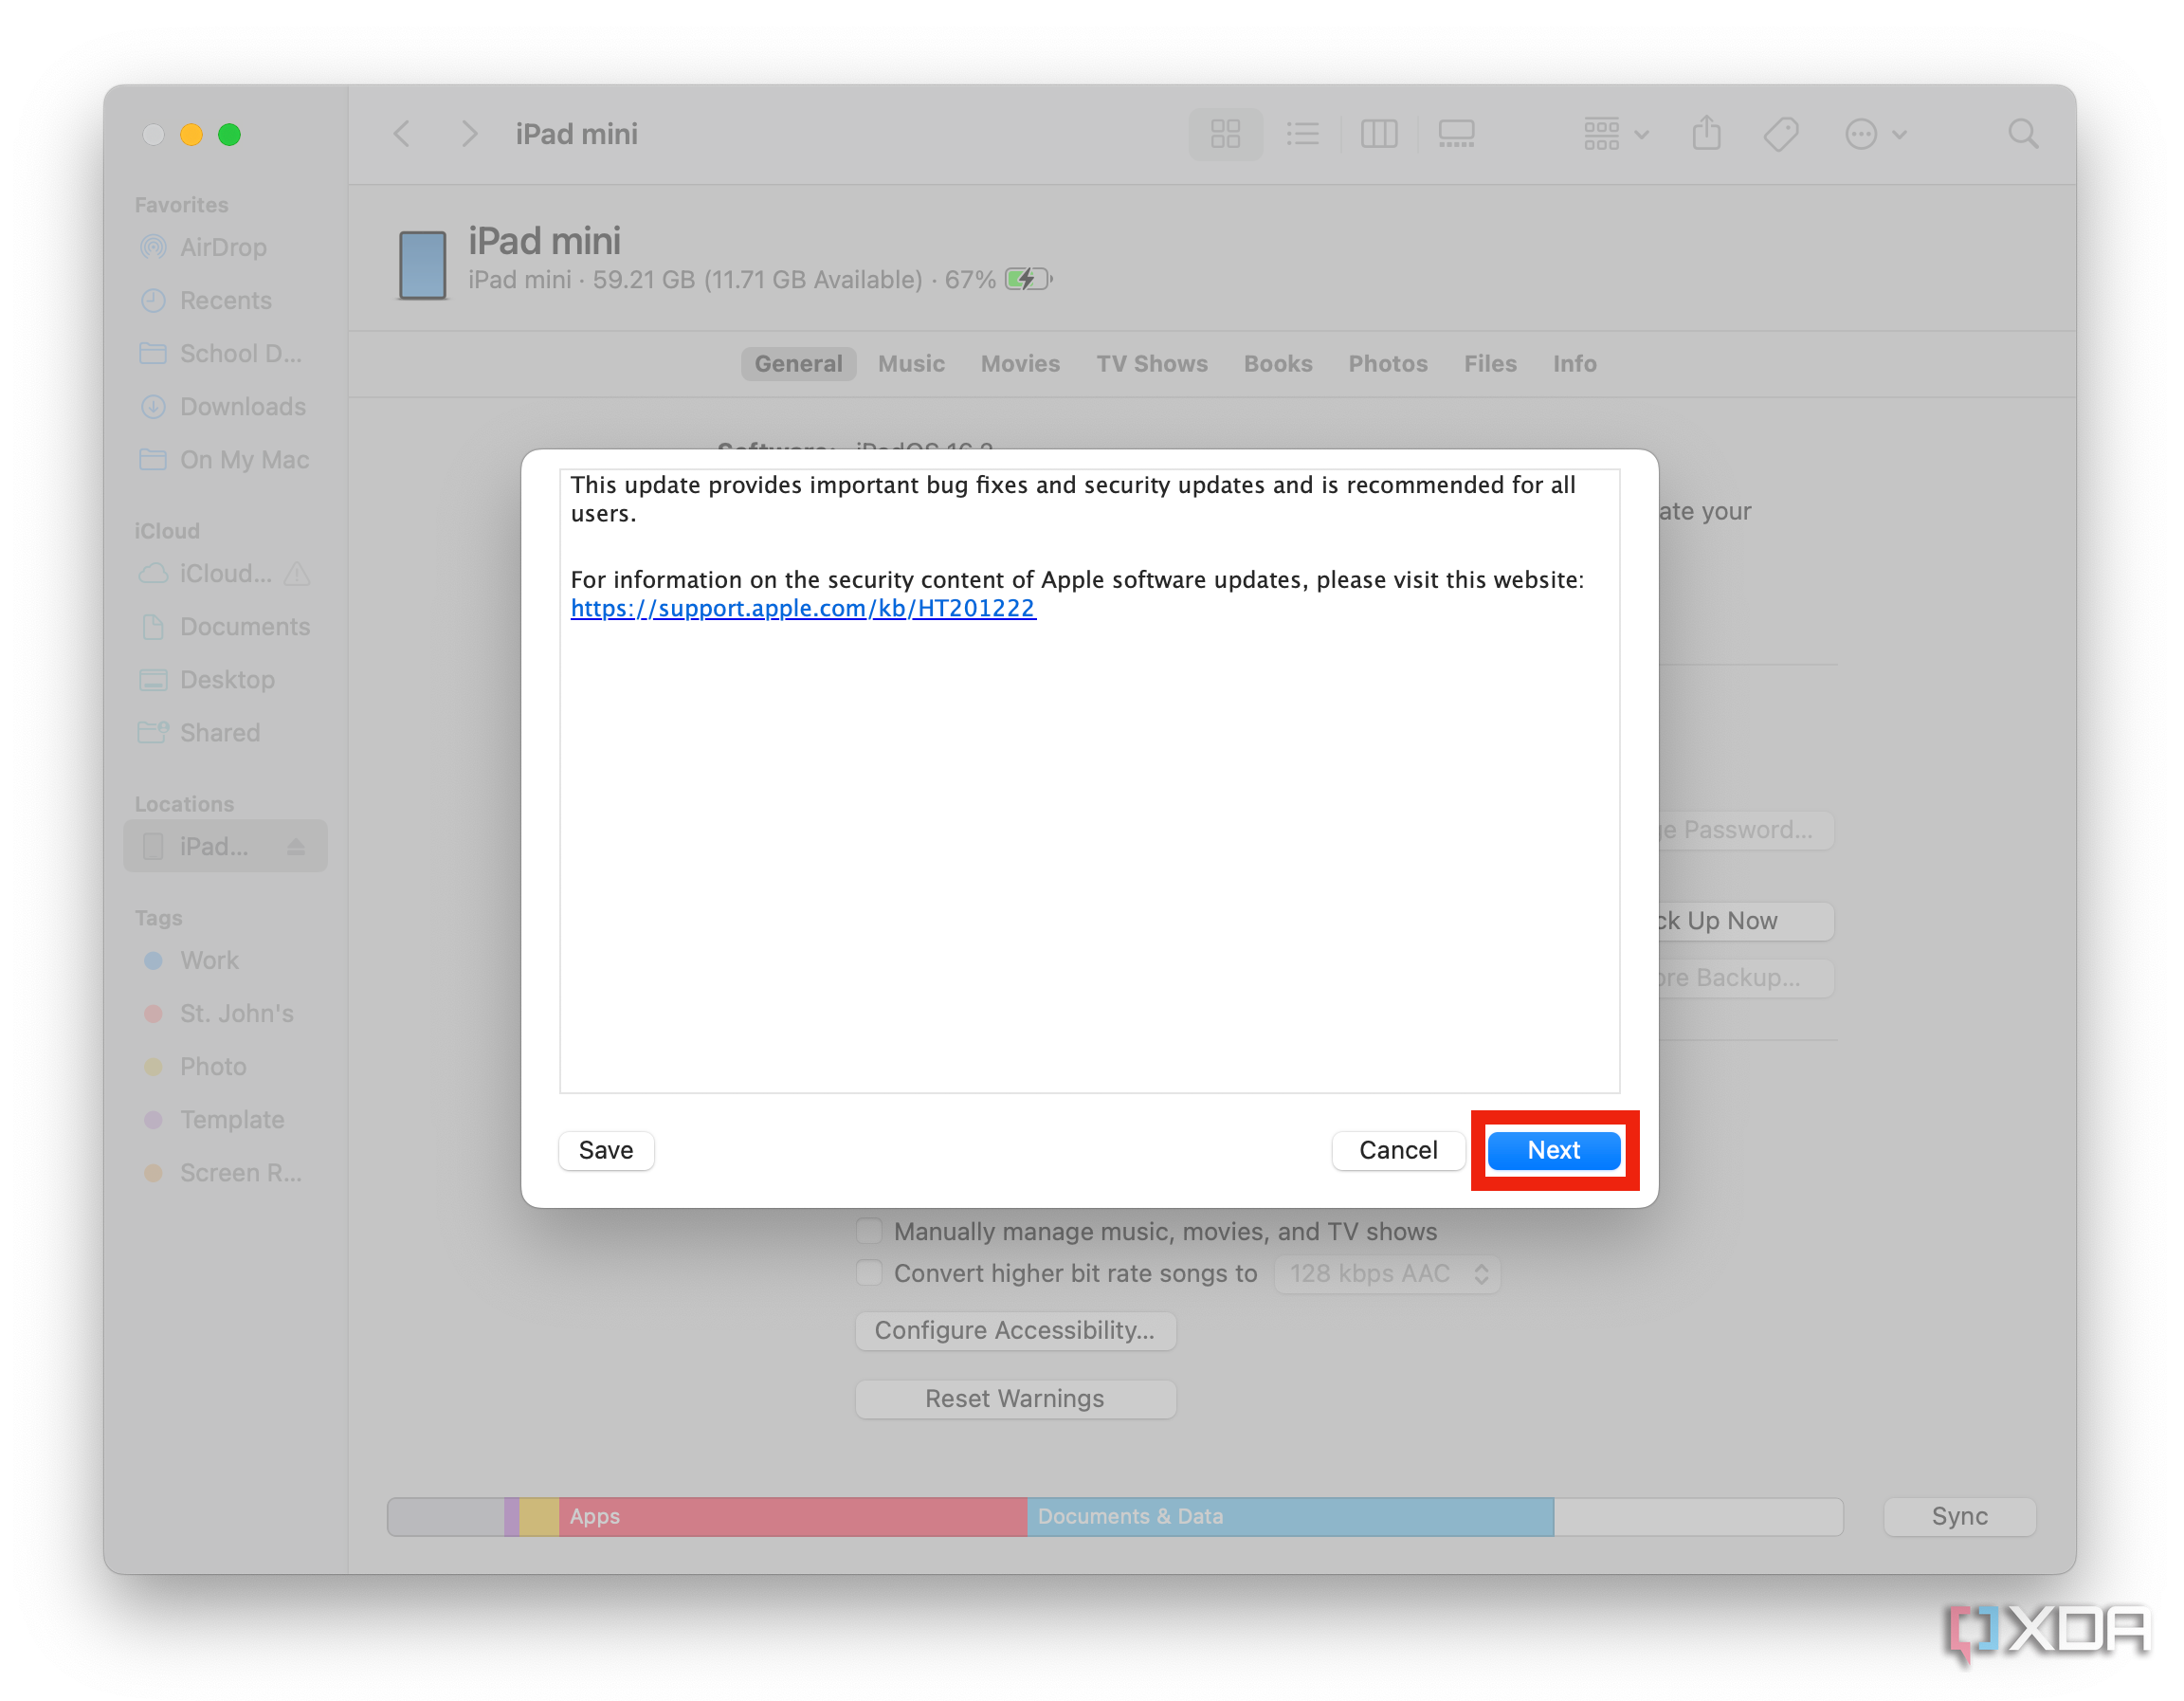Screen dimensions: 2184x1701
Task: Eject the iPad from Locations
Action: pyautogui.click(x=296, y=845)
